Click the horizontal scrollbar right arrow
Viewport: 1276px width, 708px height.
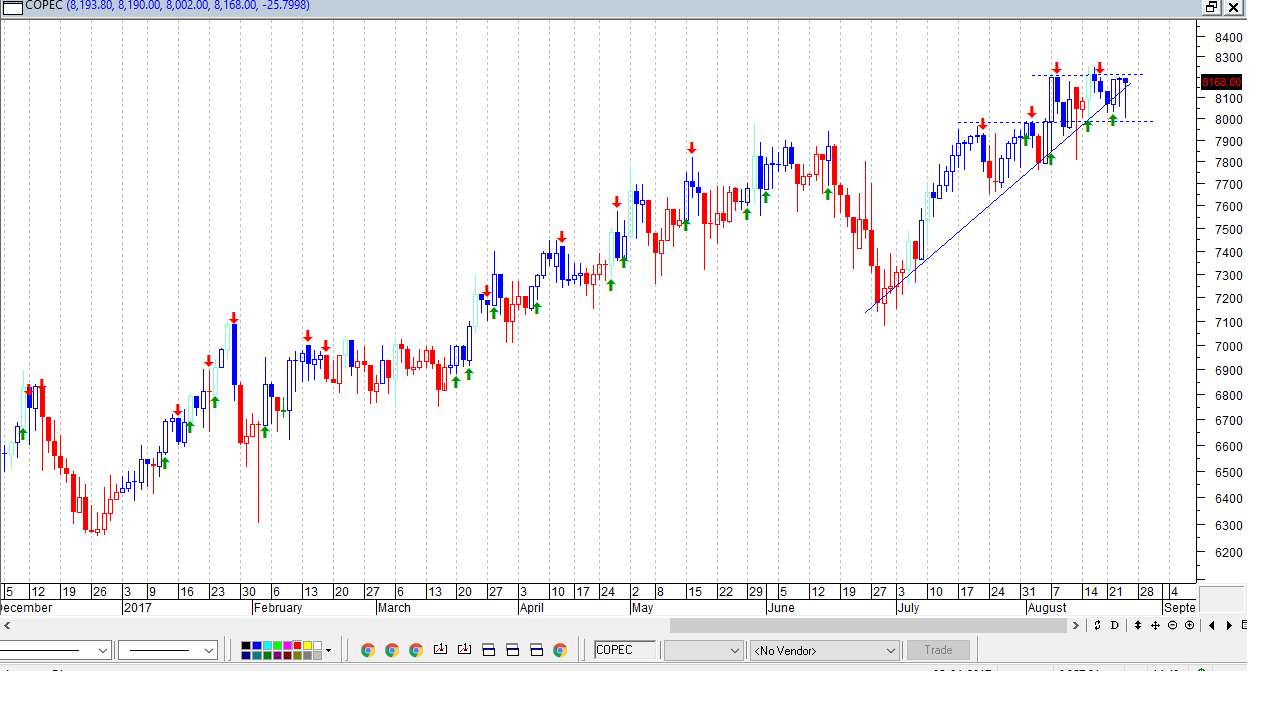click(x=1076, y=626)
